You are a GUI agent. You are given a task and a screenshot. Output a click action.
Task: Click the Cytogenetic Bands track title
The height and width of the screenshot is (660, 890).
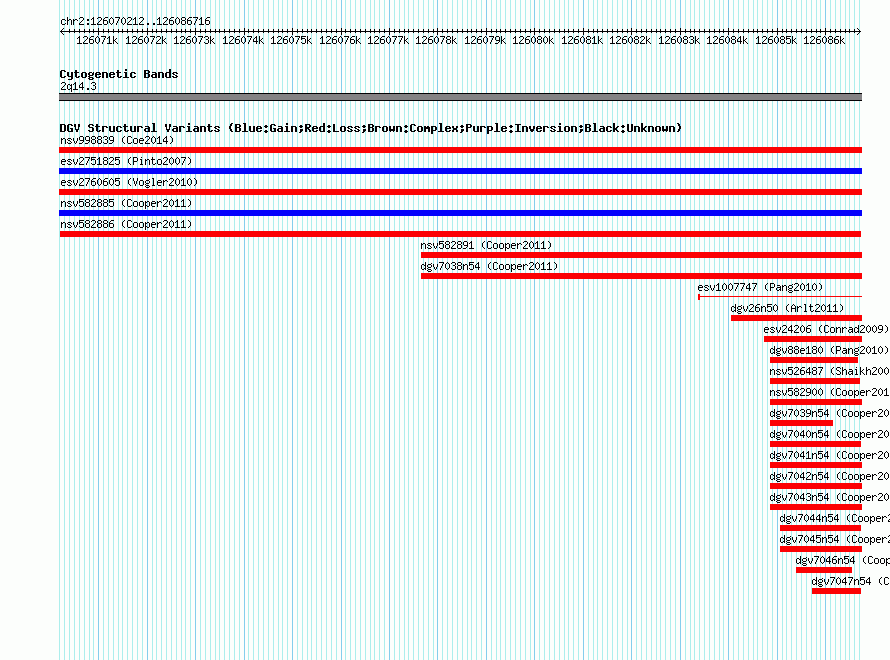pos(119,74)
